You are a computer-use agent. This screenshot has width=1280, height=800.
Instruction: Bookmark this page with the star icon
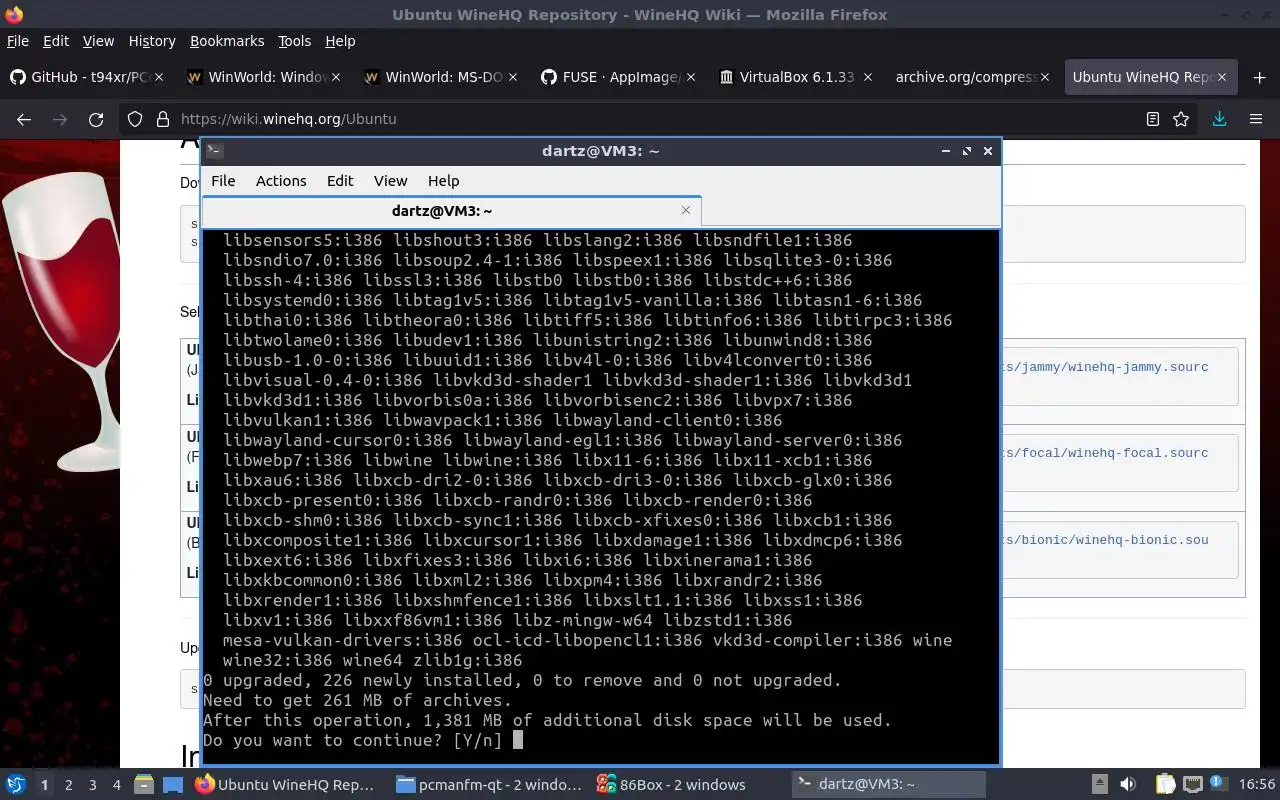pos(1181,119)
